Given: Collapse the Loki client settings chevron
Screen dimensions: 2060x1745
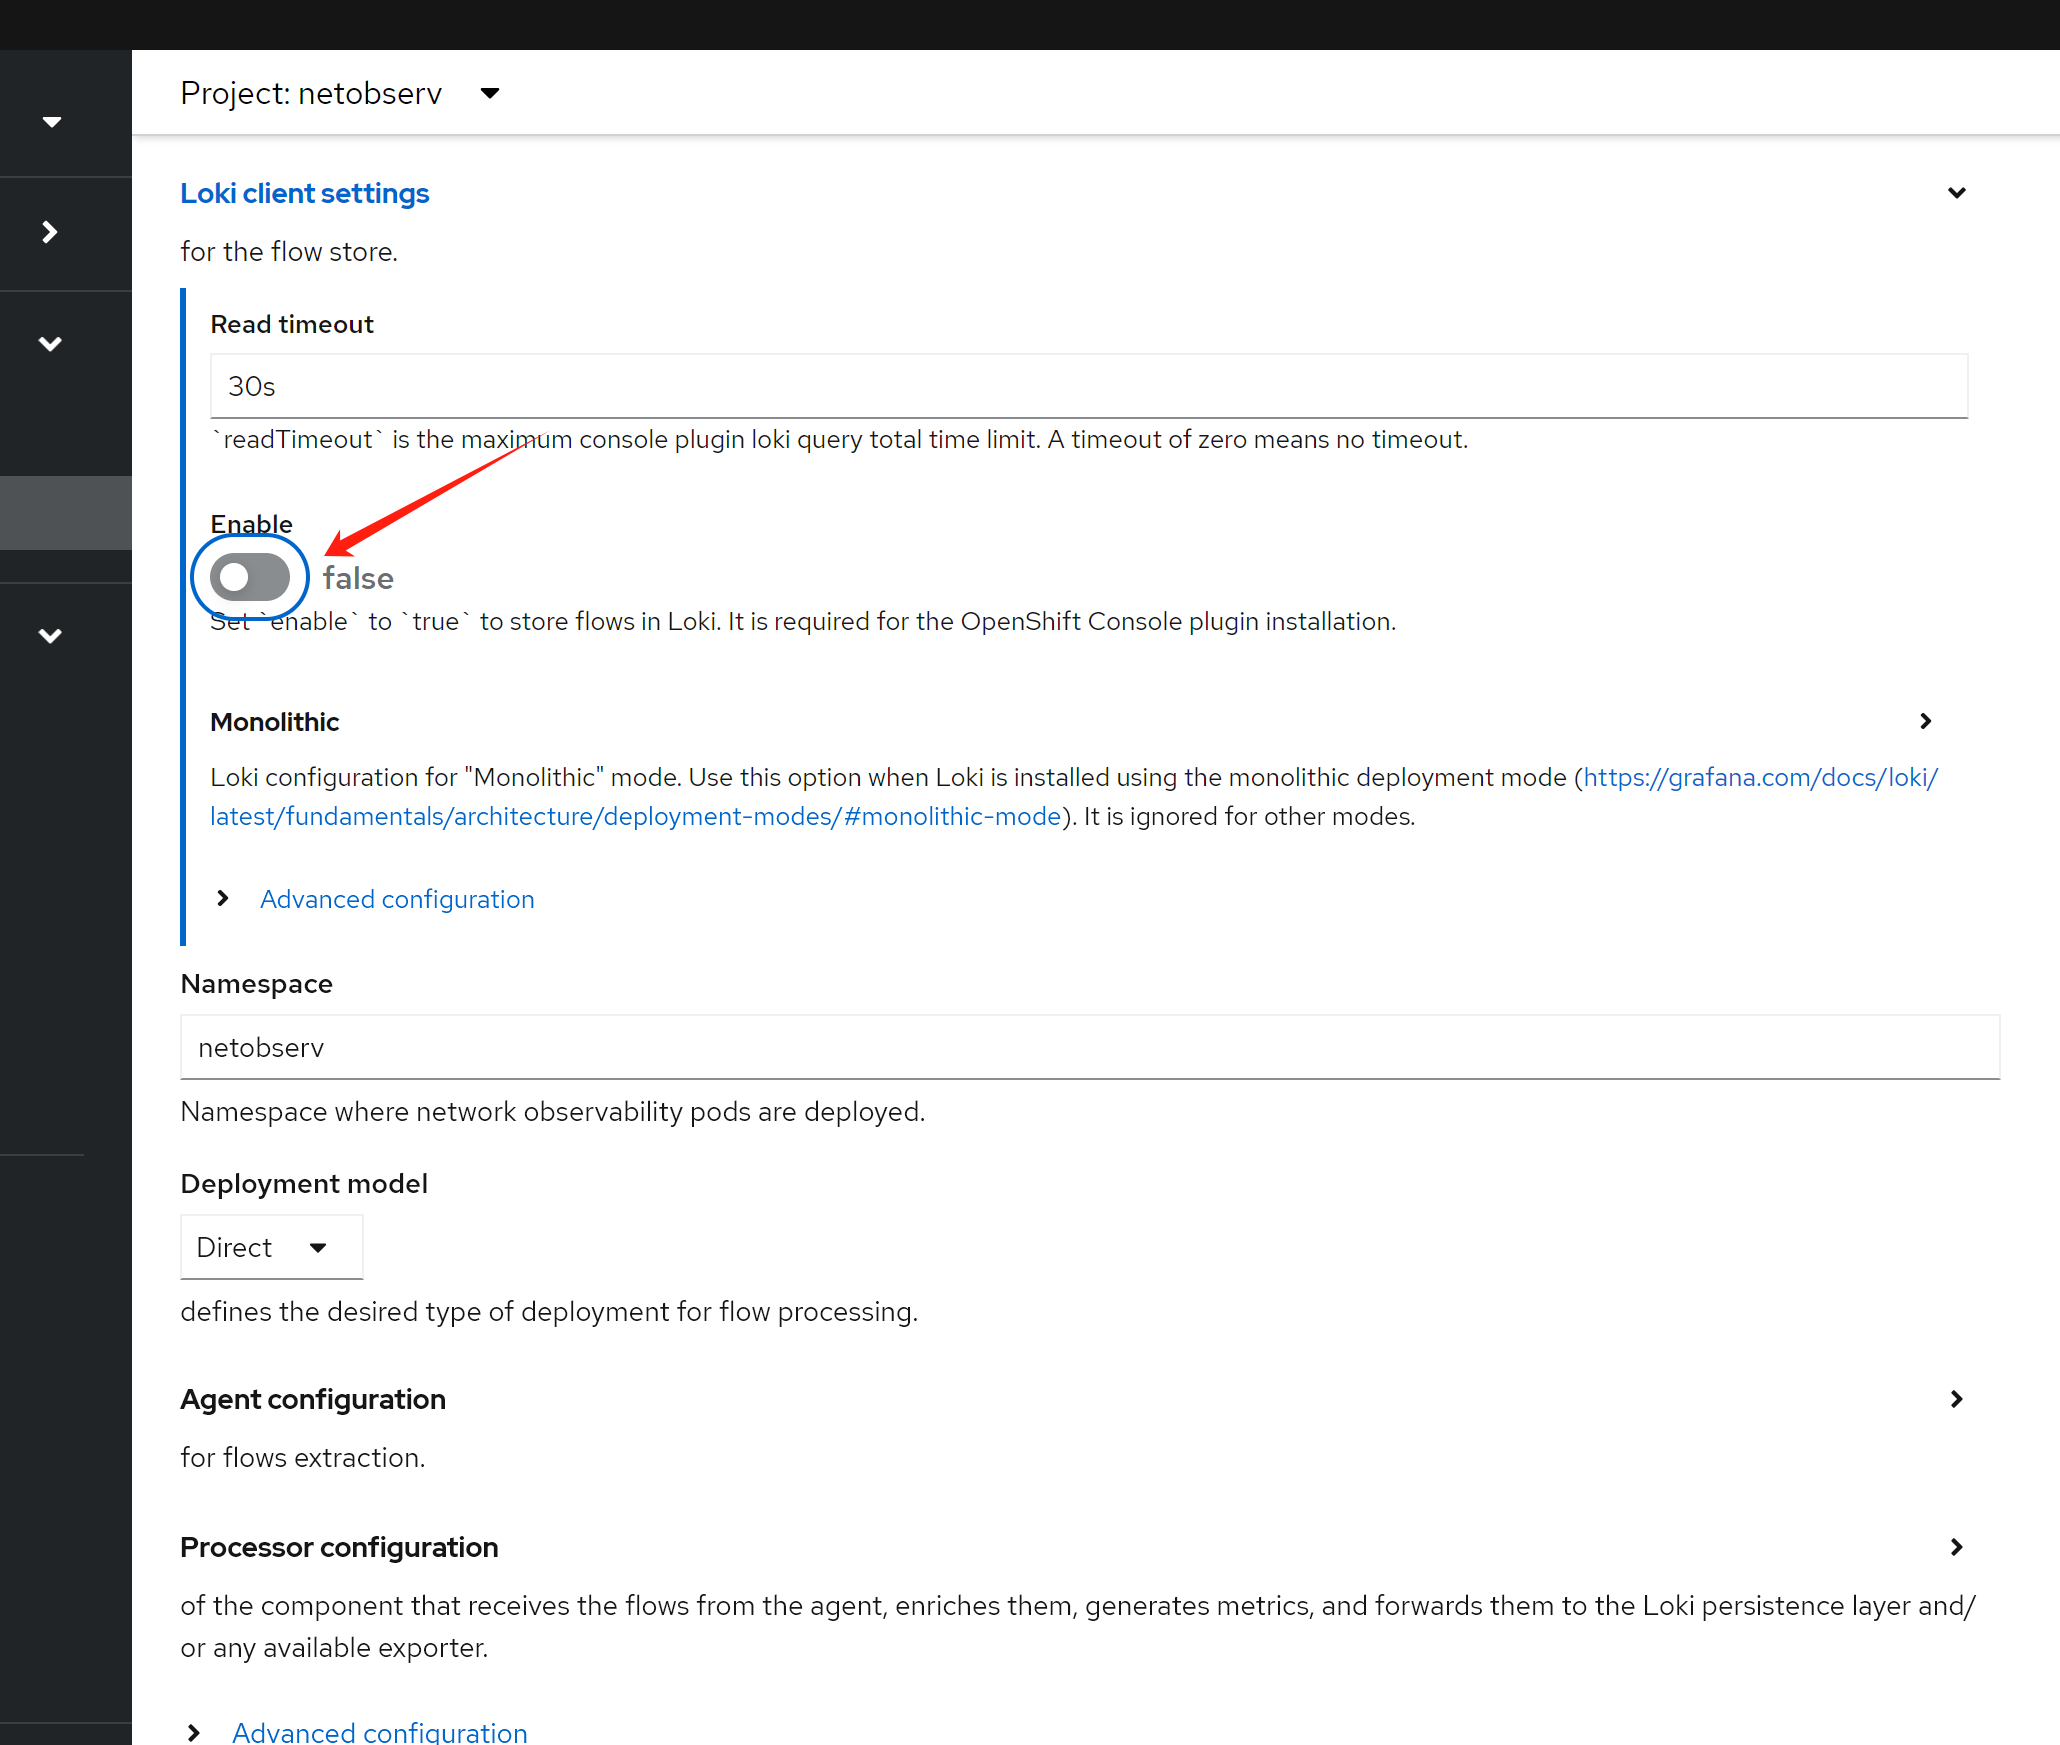Looking at the screenshot, I should point(1956,193).
